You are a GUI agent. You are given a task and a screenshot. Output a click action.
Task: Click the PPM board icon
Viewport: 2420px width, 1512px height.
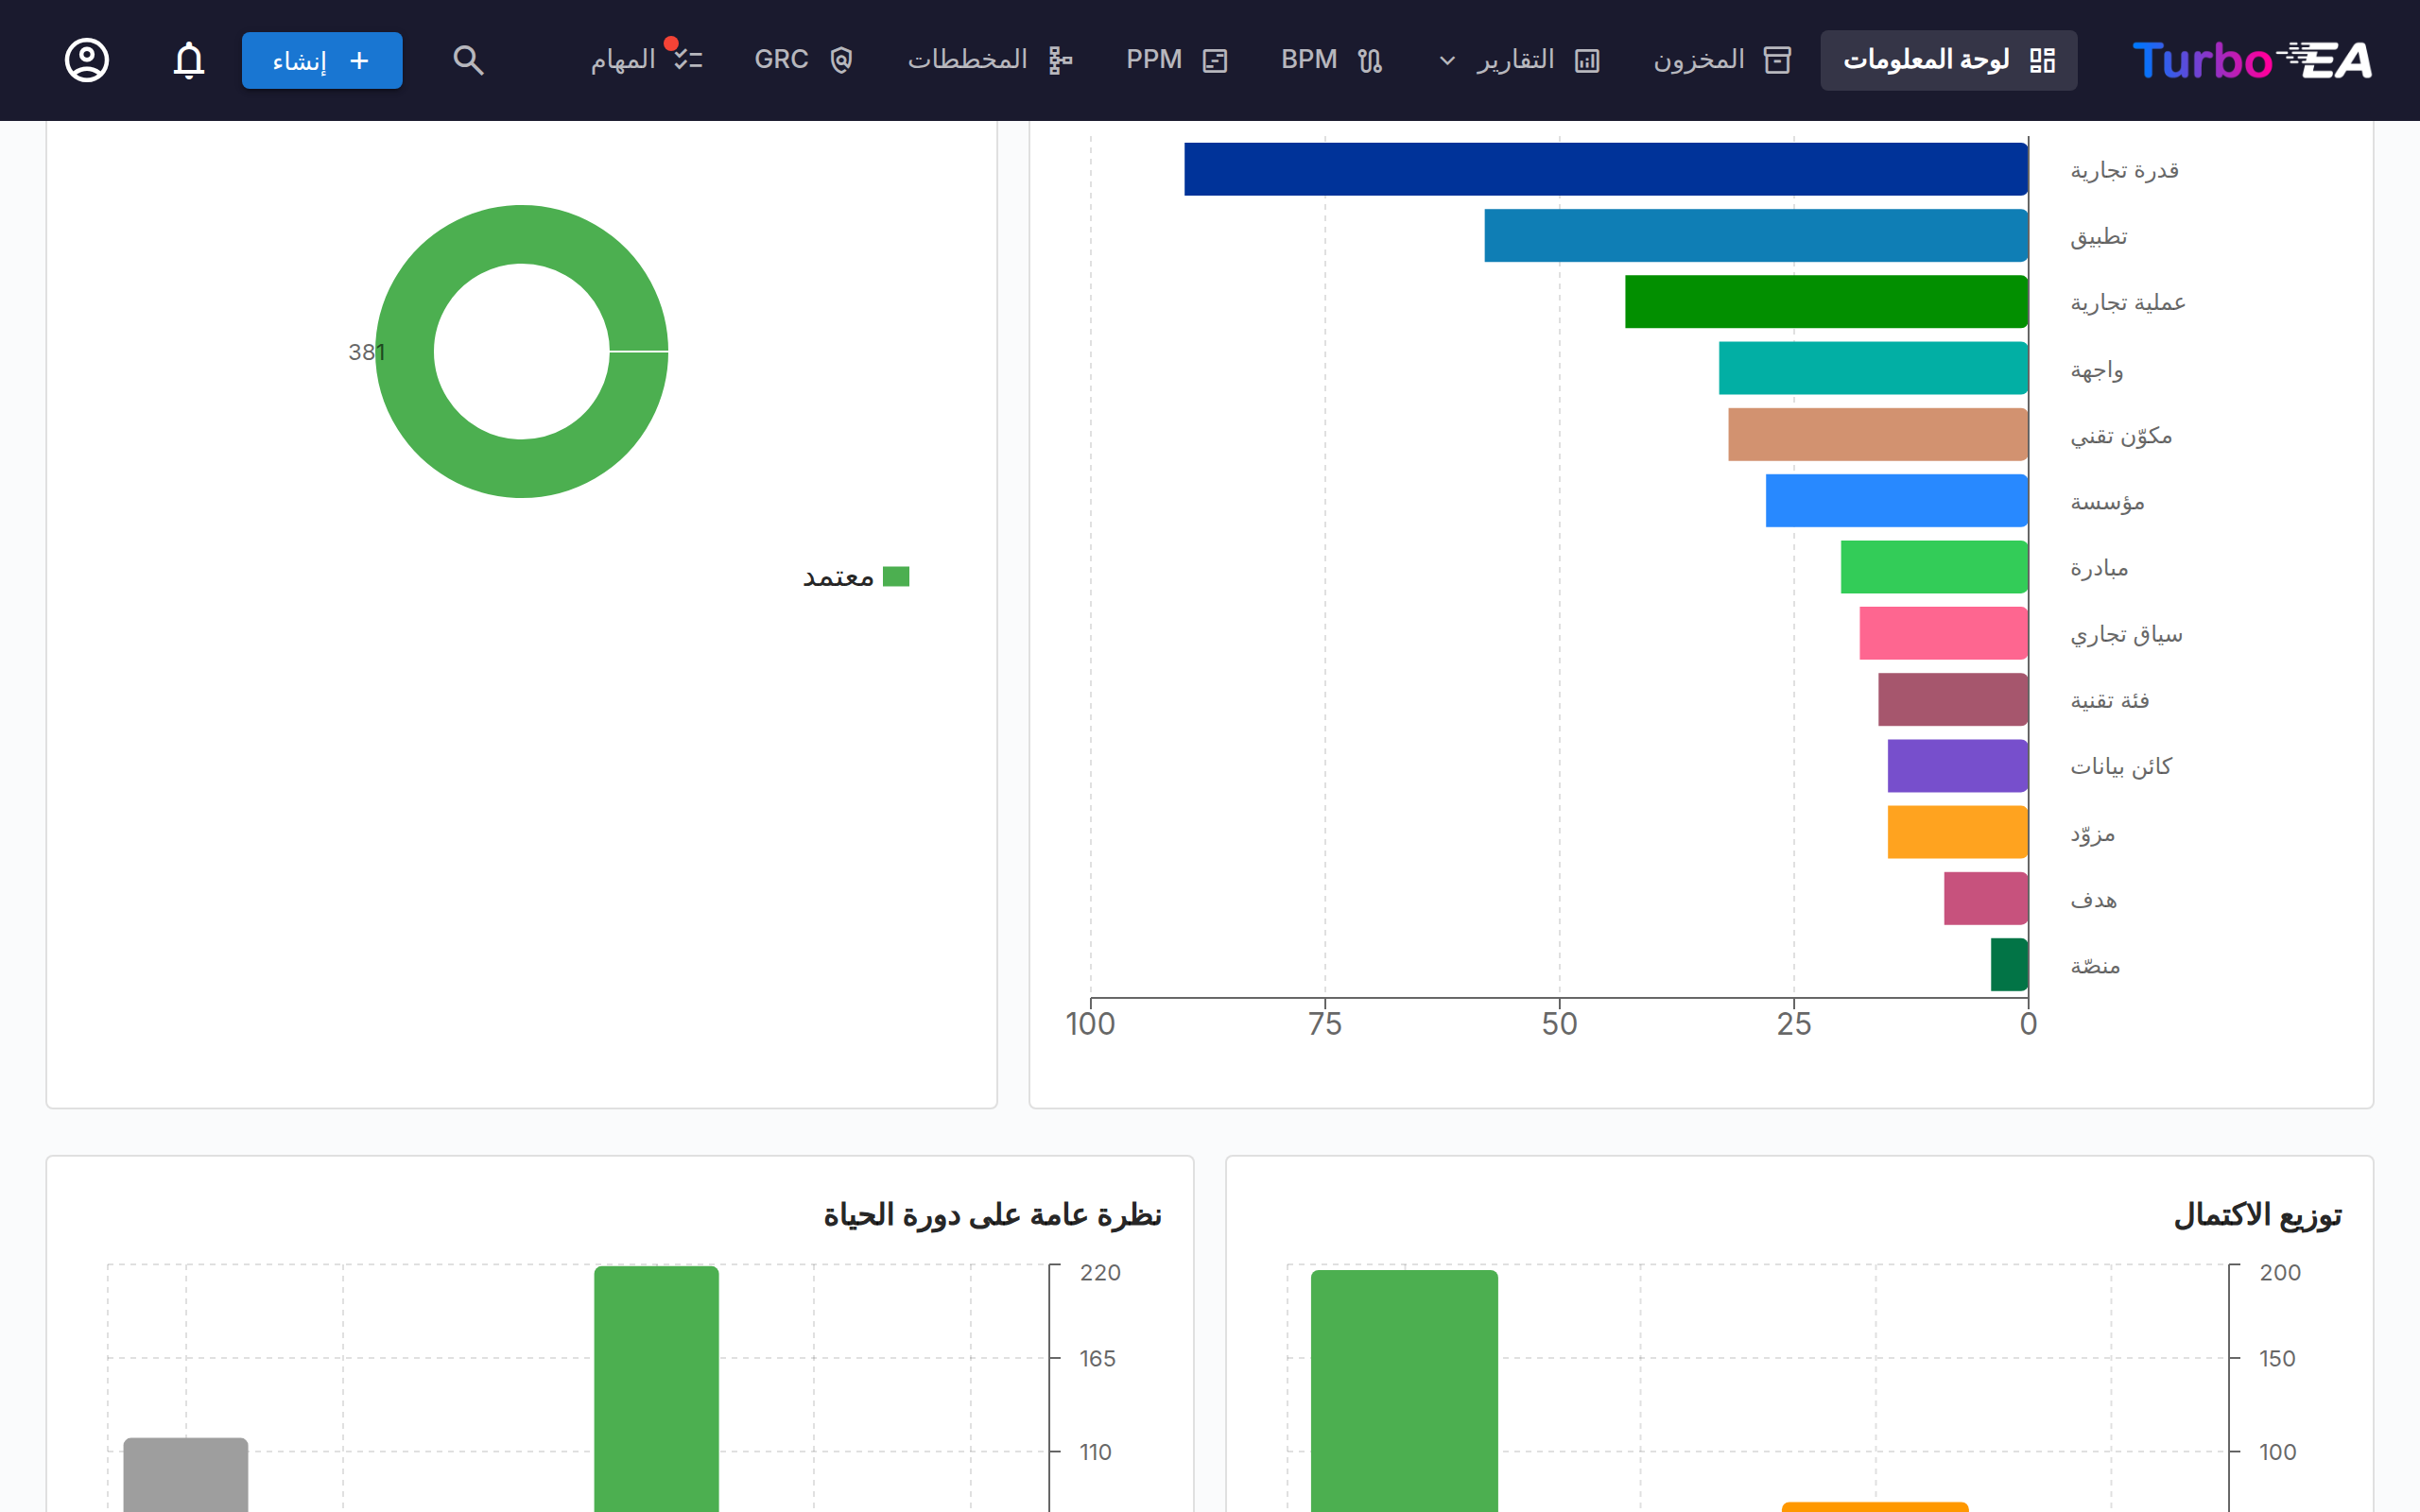[1215, 60]
